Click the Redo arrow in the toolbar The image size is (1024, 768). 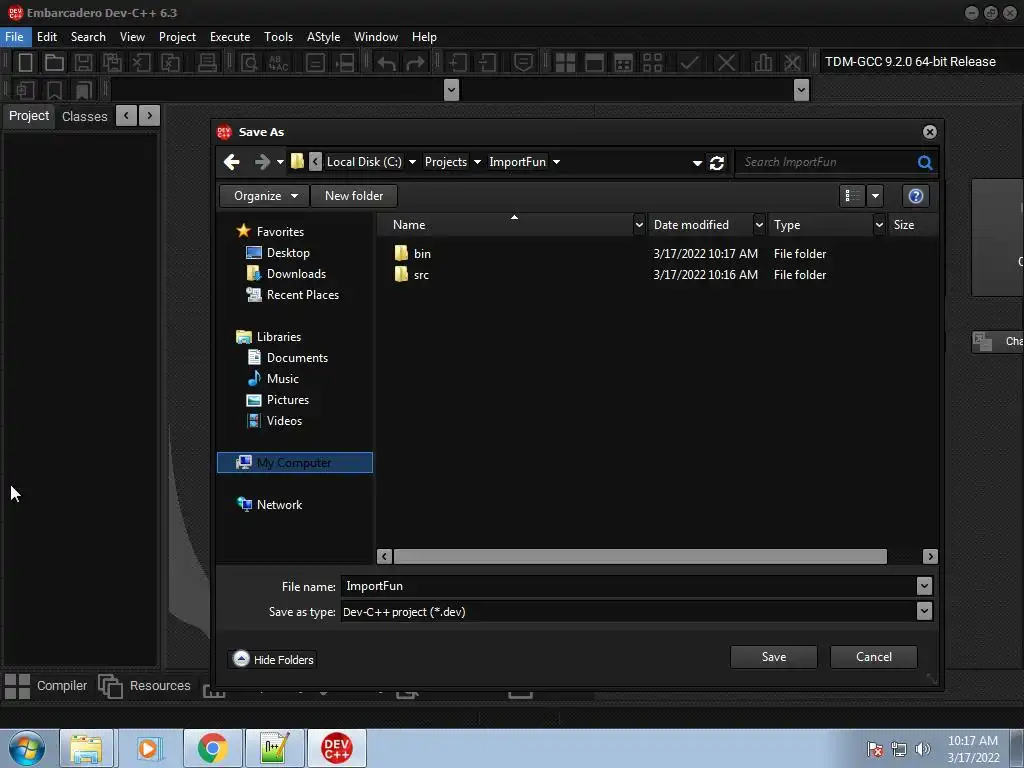(x=415, y=63)
